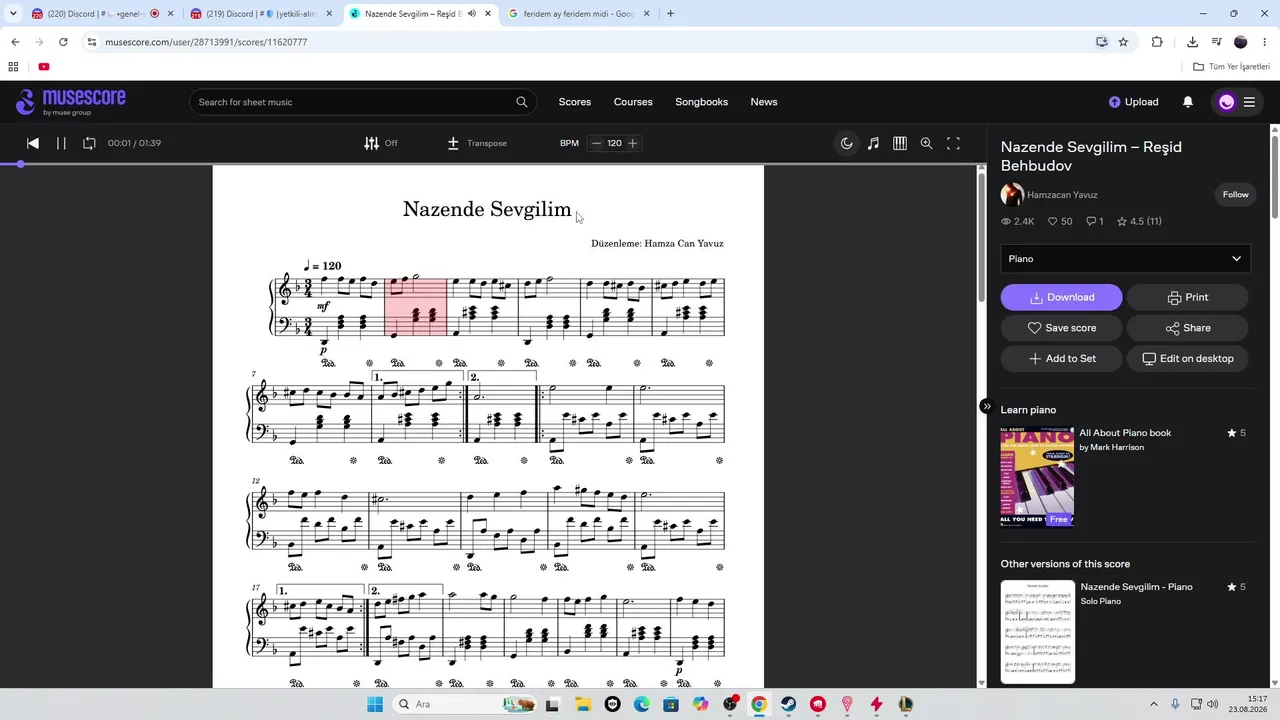Open Nazende Sevgilim - Piano thumbnail
Viewport: 1280px width, 720px height.
pos(1038,632)
